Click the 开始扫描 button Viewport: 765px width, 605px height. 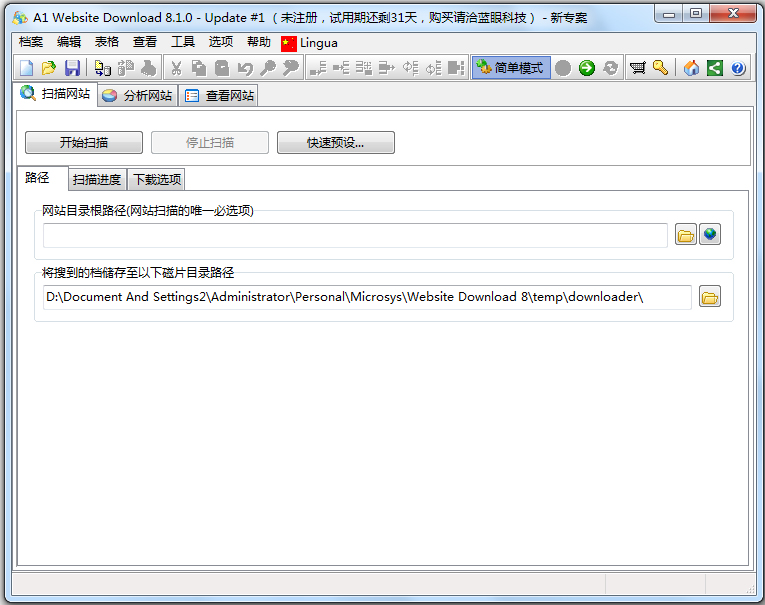tap(84, 142)
